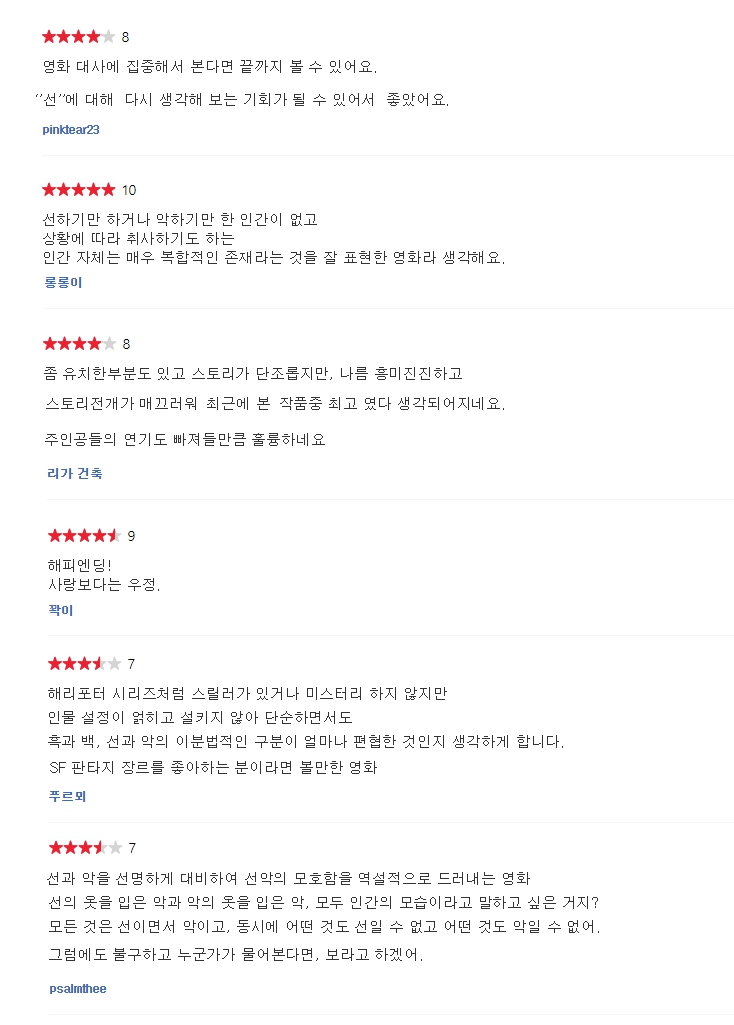Click the review line starting 선하기만 하거나

pos(180,219)
